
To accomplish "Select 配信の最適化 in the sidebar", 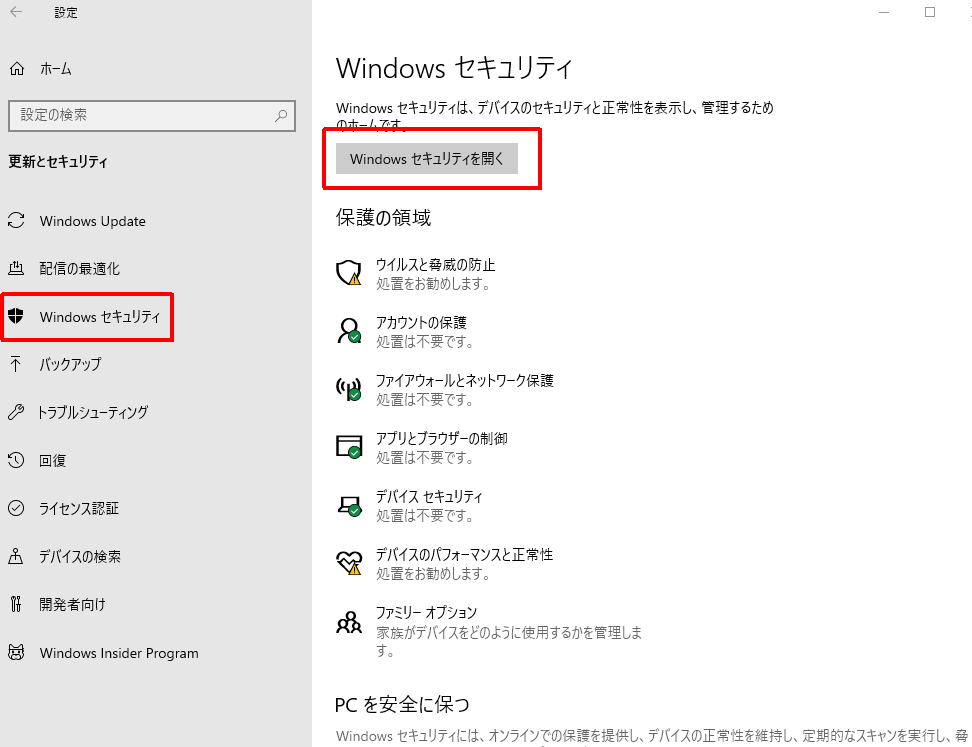I will point(79,269).
